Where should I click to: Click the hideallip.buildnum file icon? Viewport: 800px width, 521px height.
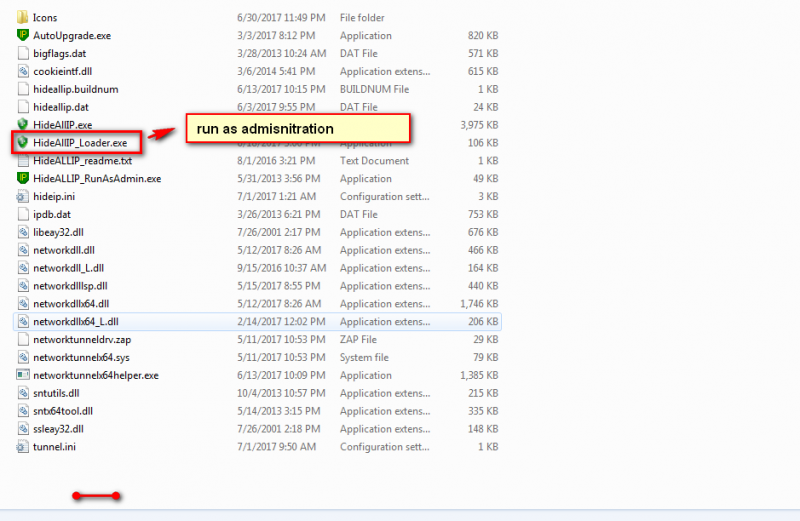point(22,89)
